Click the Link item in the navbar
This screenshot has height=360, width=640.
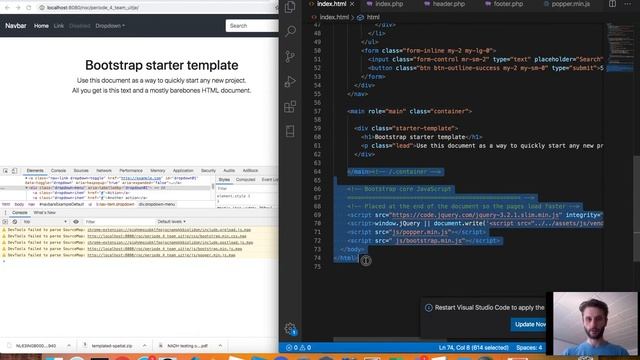(59, 26)
